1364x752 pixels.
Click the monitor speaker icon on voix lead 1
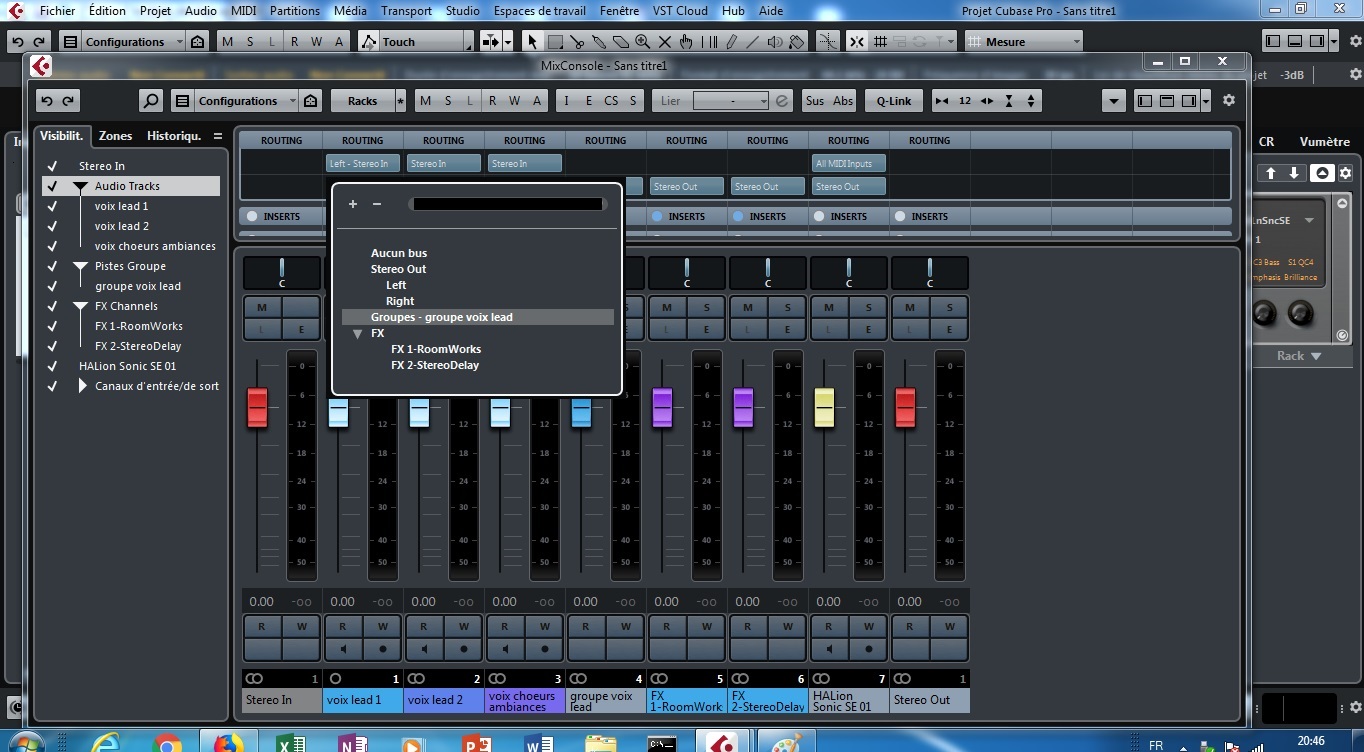click(343, 649)
